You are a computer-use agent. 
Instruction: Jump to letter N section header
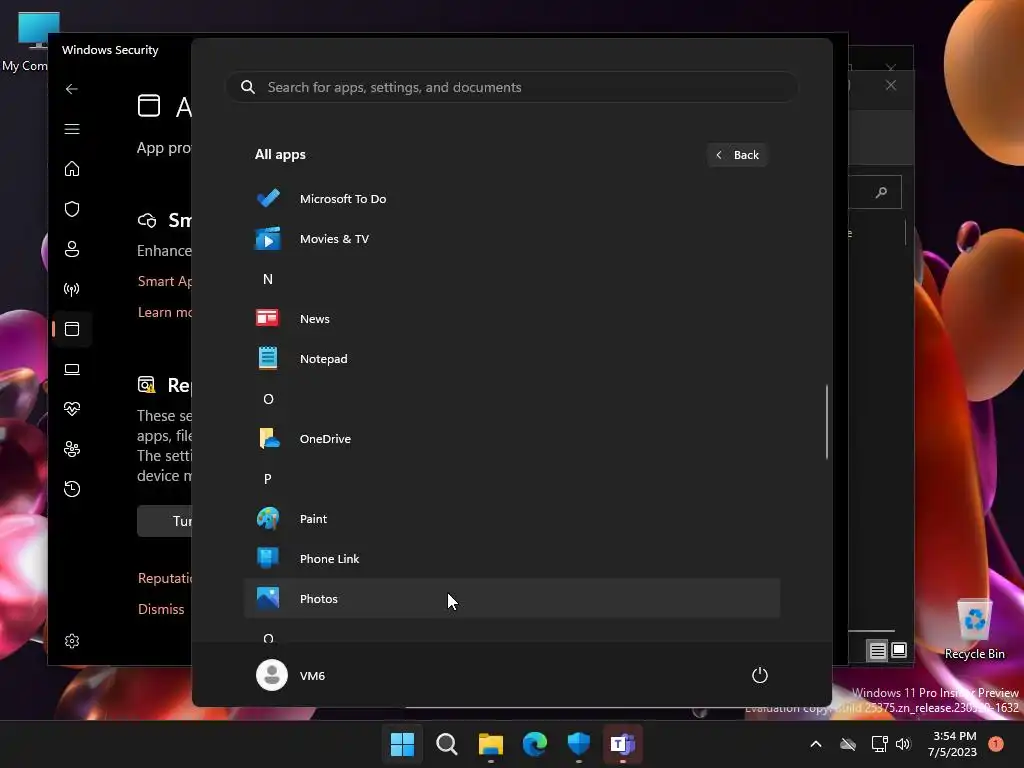click(x=268, y=279)
